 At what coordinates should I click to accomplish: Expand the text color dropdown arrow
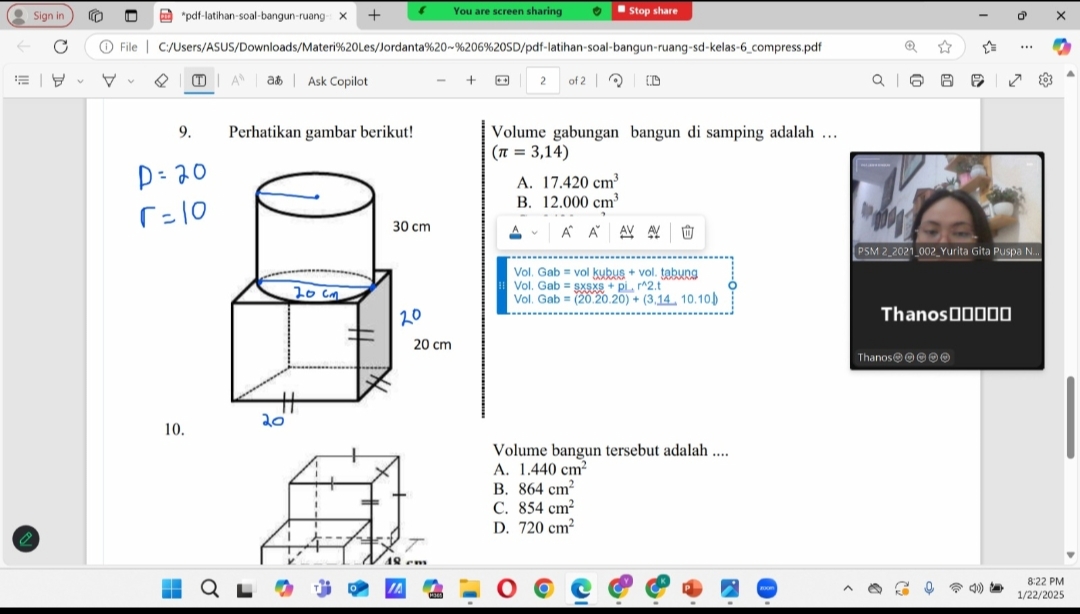pyautogui.click(x=534, y=233)
